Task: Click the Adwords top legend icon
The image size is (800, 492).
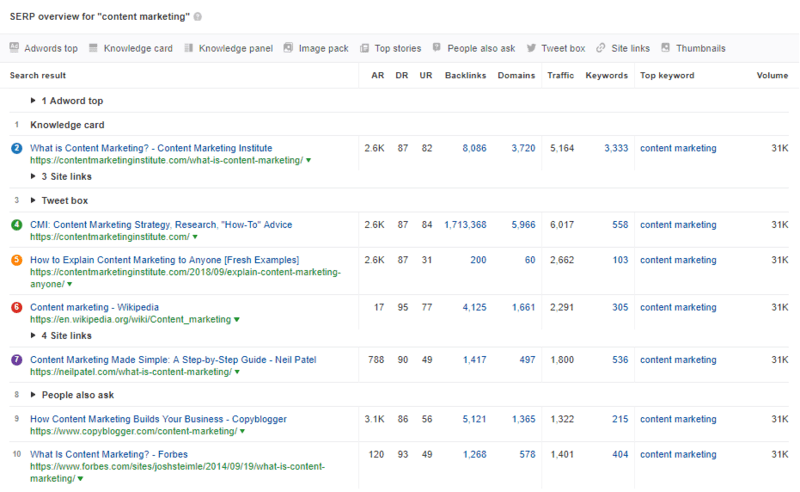Action: click(14, 47)
